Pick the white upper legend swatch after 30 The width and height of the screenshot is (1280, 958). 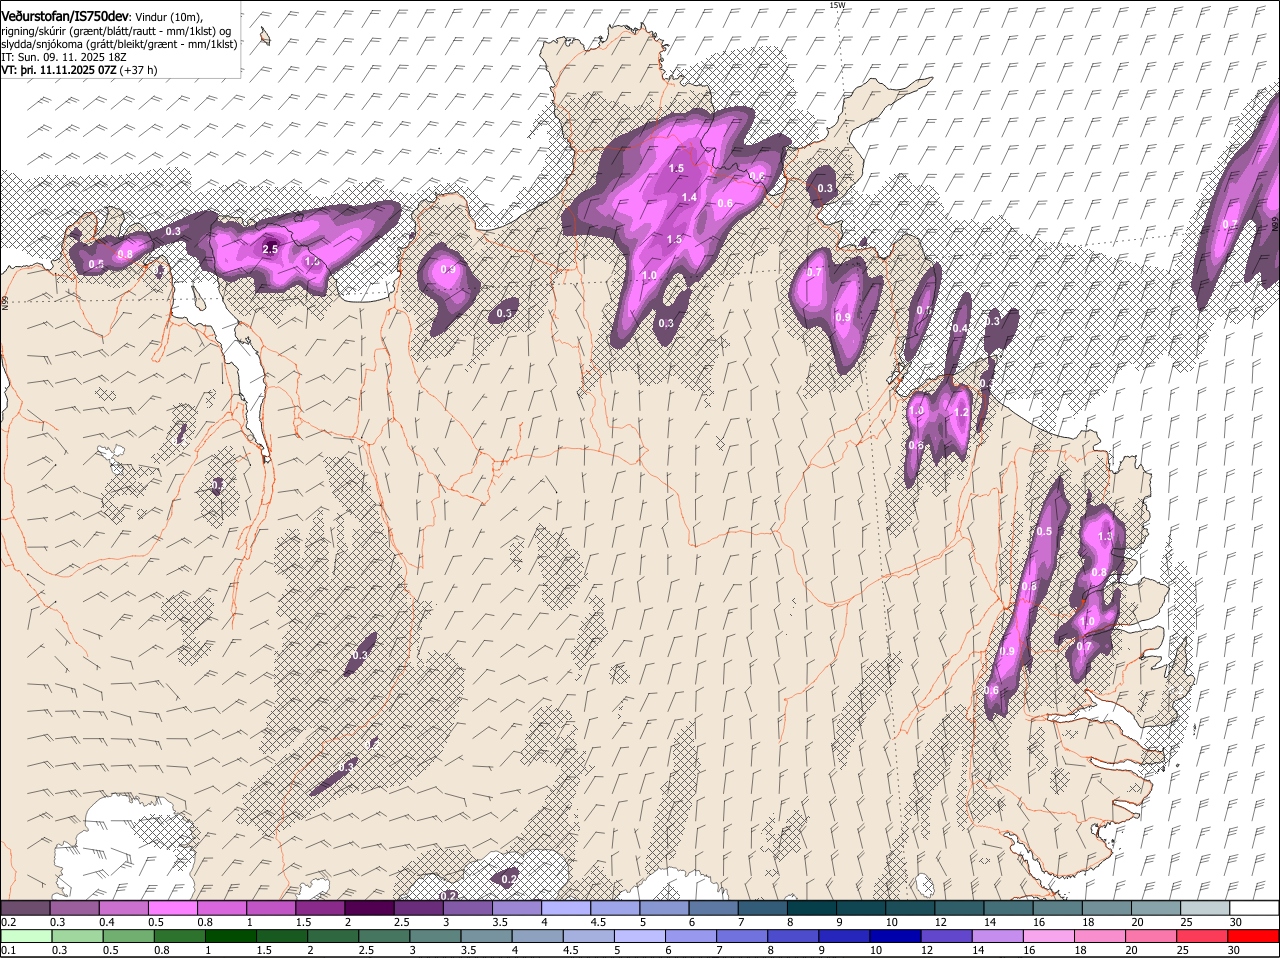point(1255,908)
